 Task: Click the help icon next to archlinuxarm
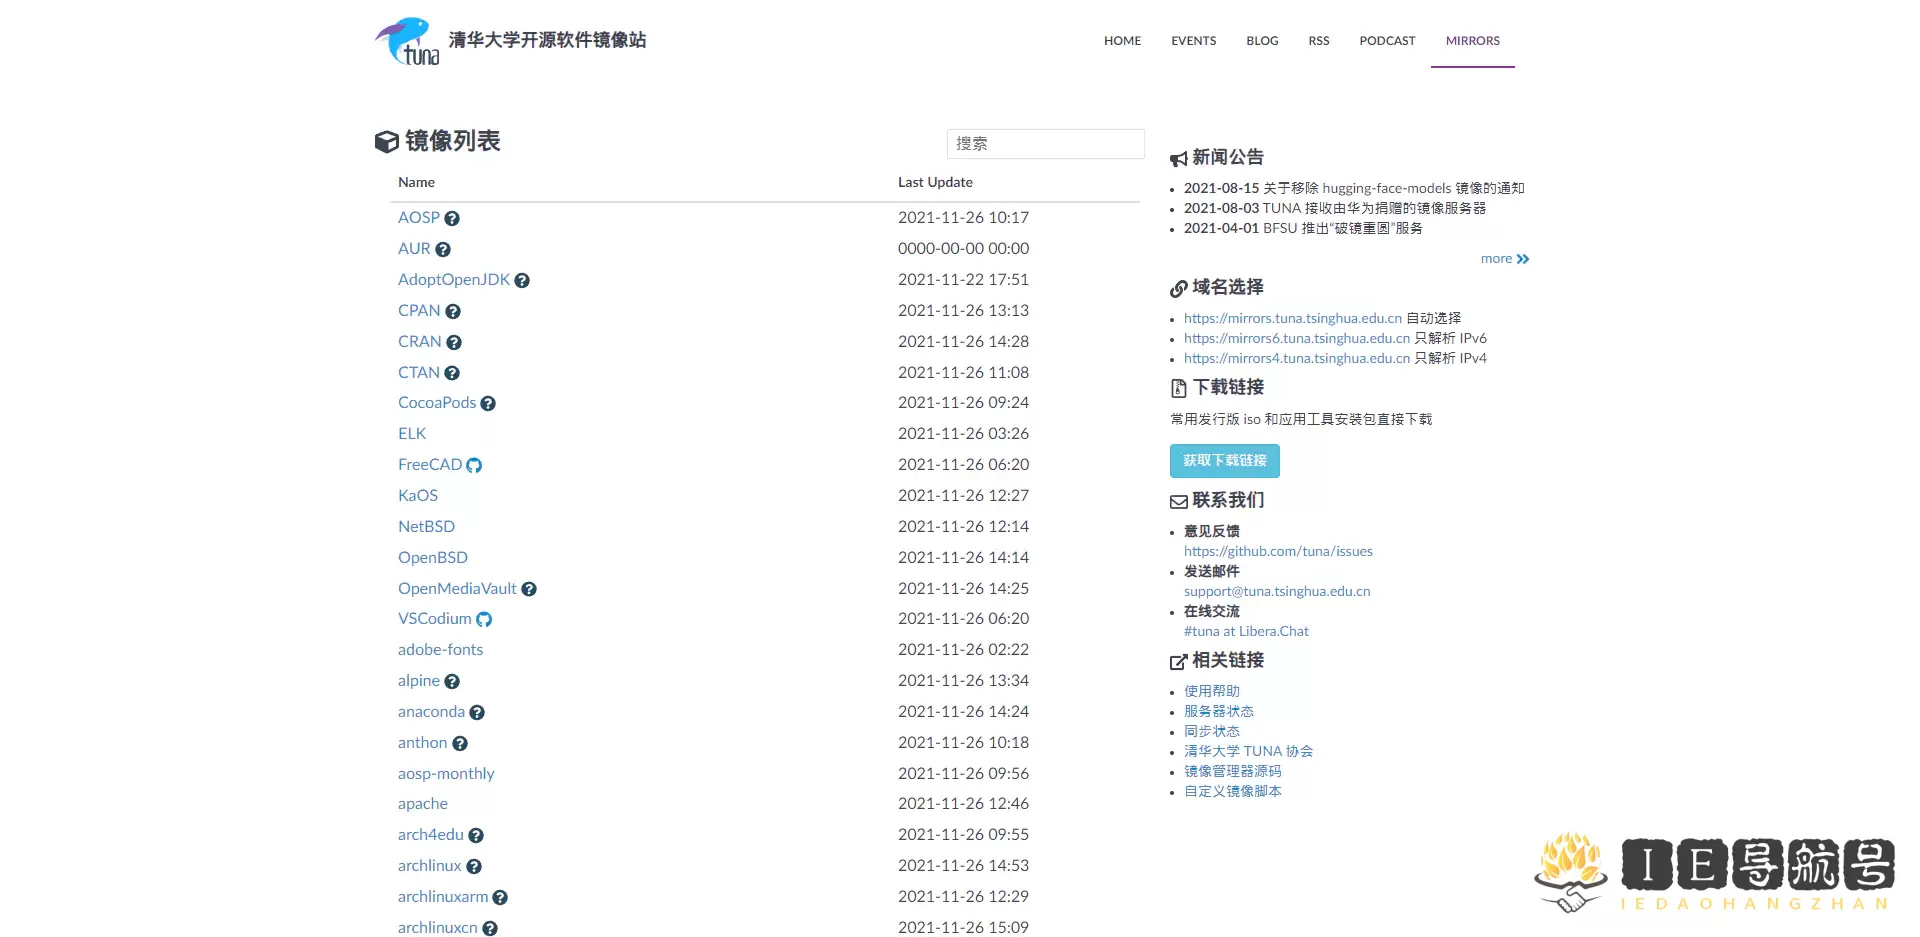click(502, 897)
